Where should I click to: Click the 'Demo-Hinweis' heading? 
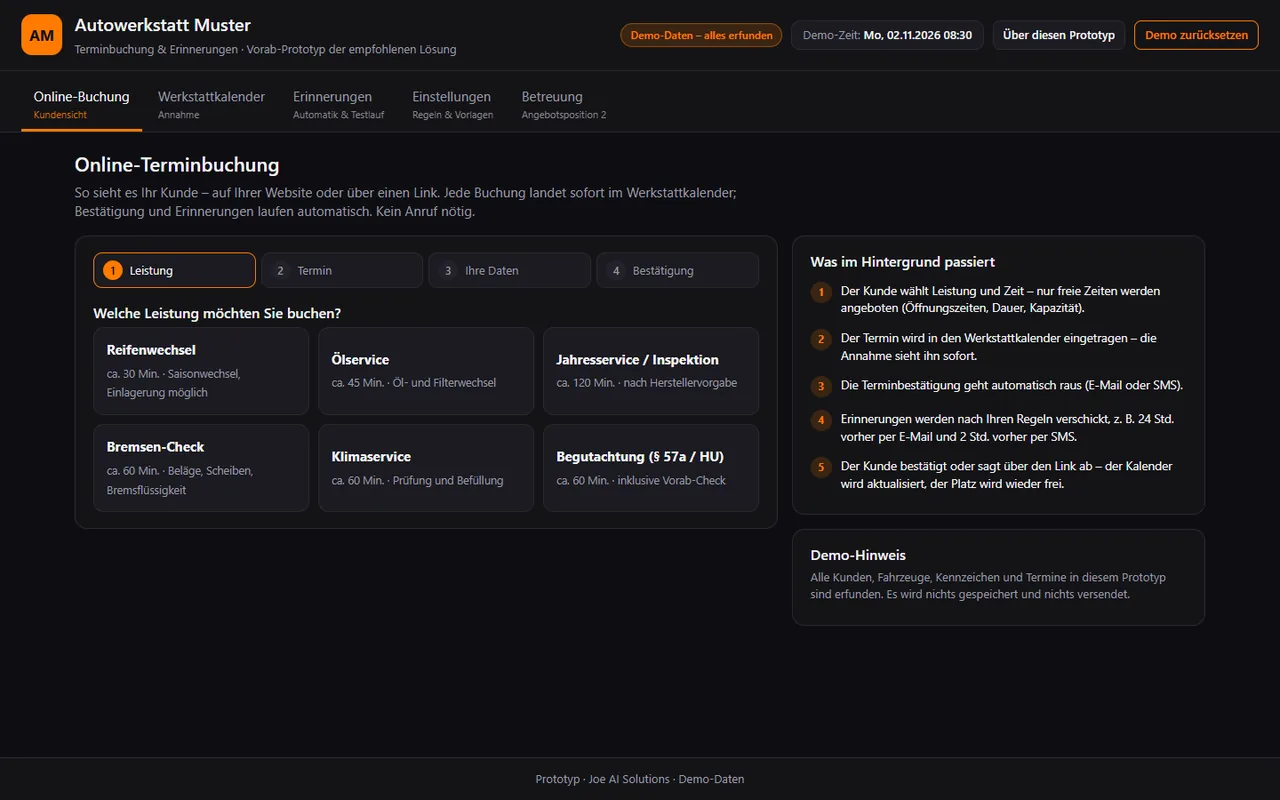[x=858, y=555]
